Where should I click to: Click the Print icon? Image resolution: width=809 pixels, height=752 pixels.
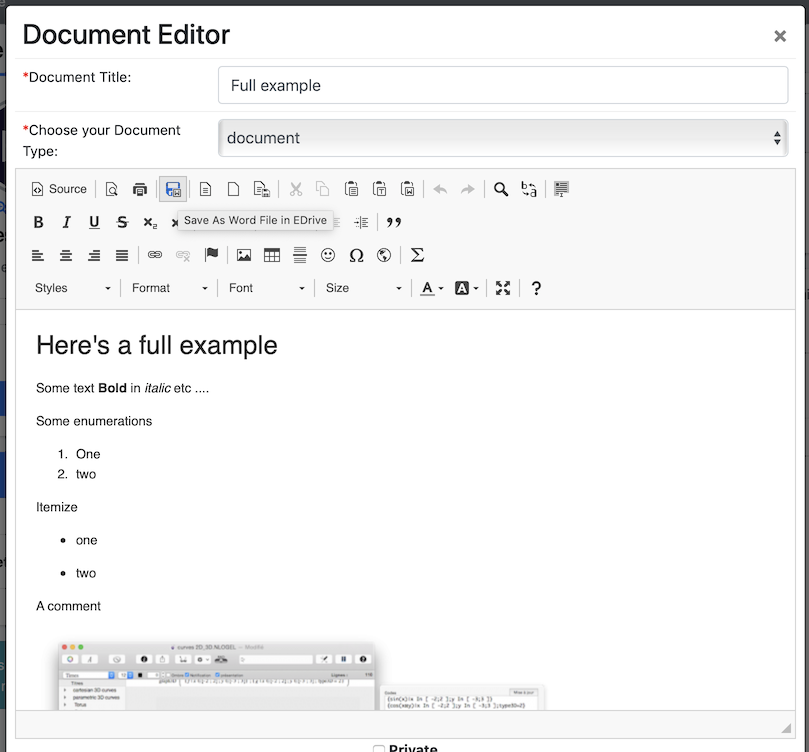pos(140,189)
